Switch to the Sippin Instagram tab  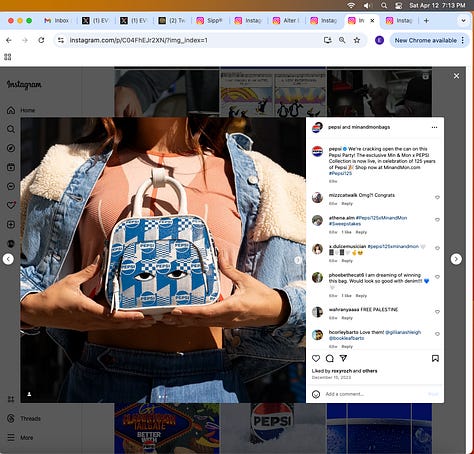coord(209,21)
